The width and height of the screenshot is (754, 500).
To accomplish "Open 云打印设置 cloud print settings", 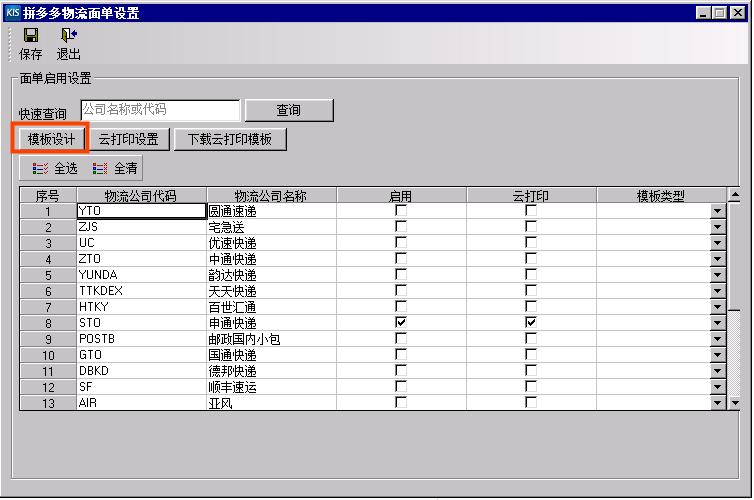I will tap(129, 139).
